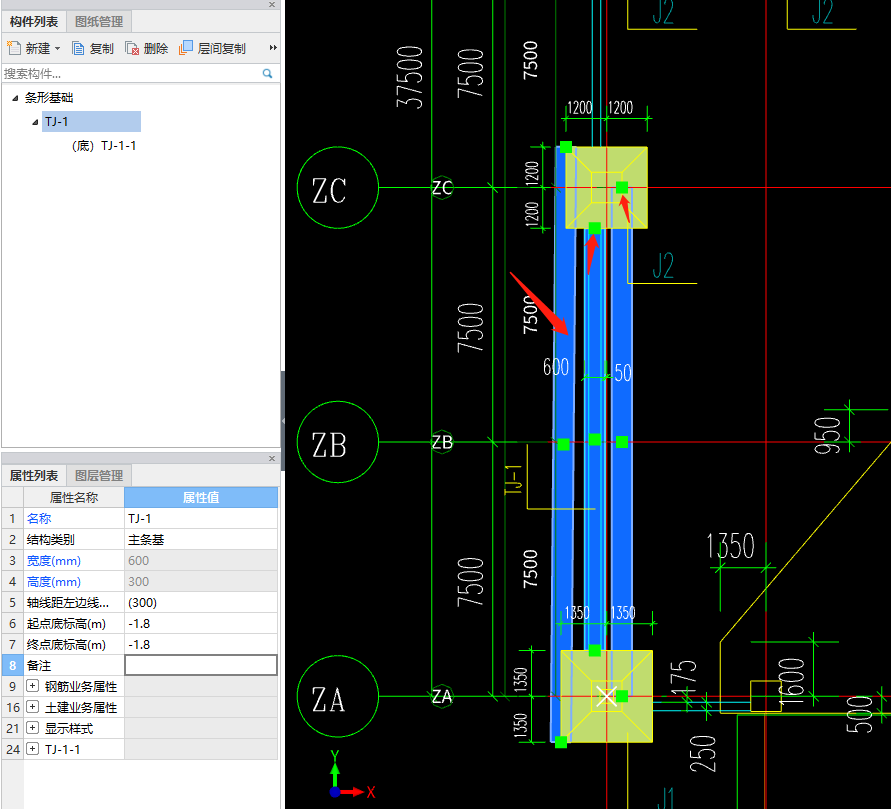Click the 高度(mm) value 300
This screenshot has width=891, height=809.
(201, 582)
